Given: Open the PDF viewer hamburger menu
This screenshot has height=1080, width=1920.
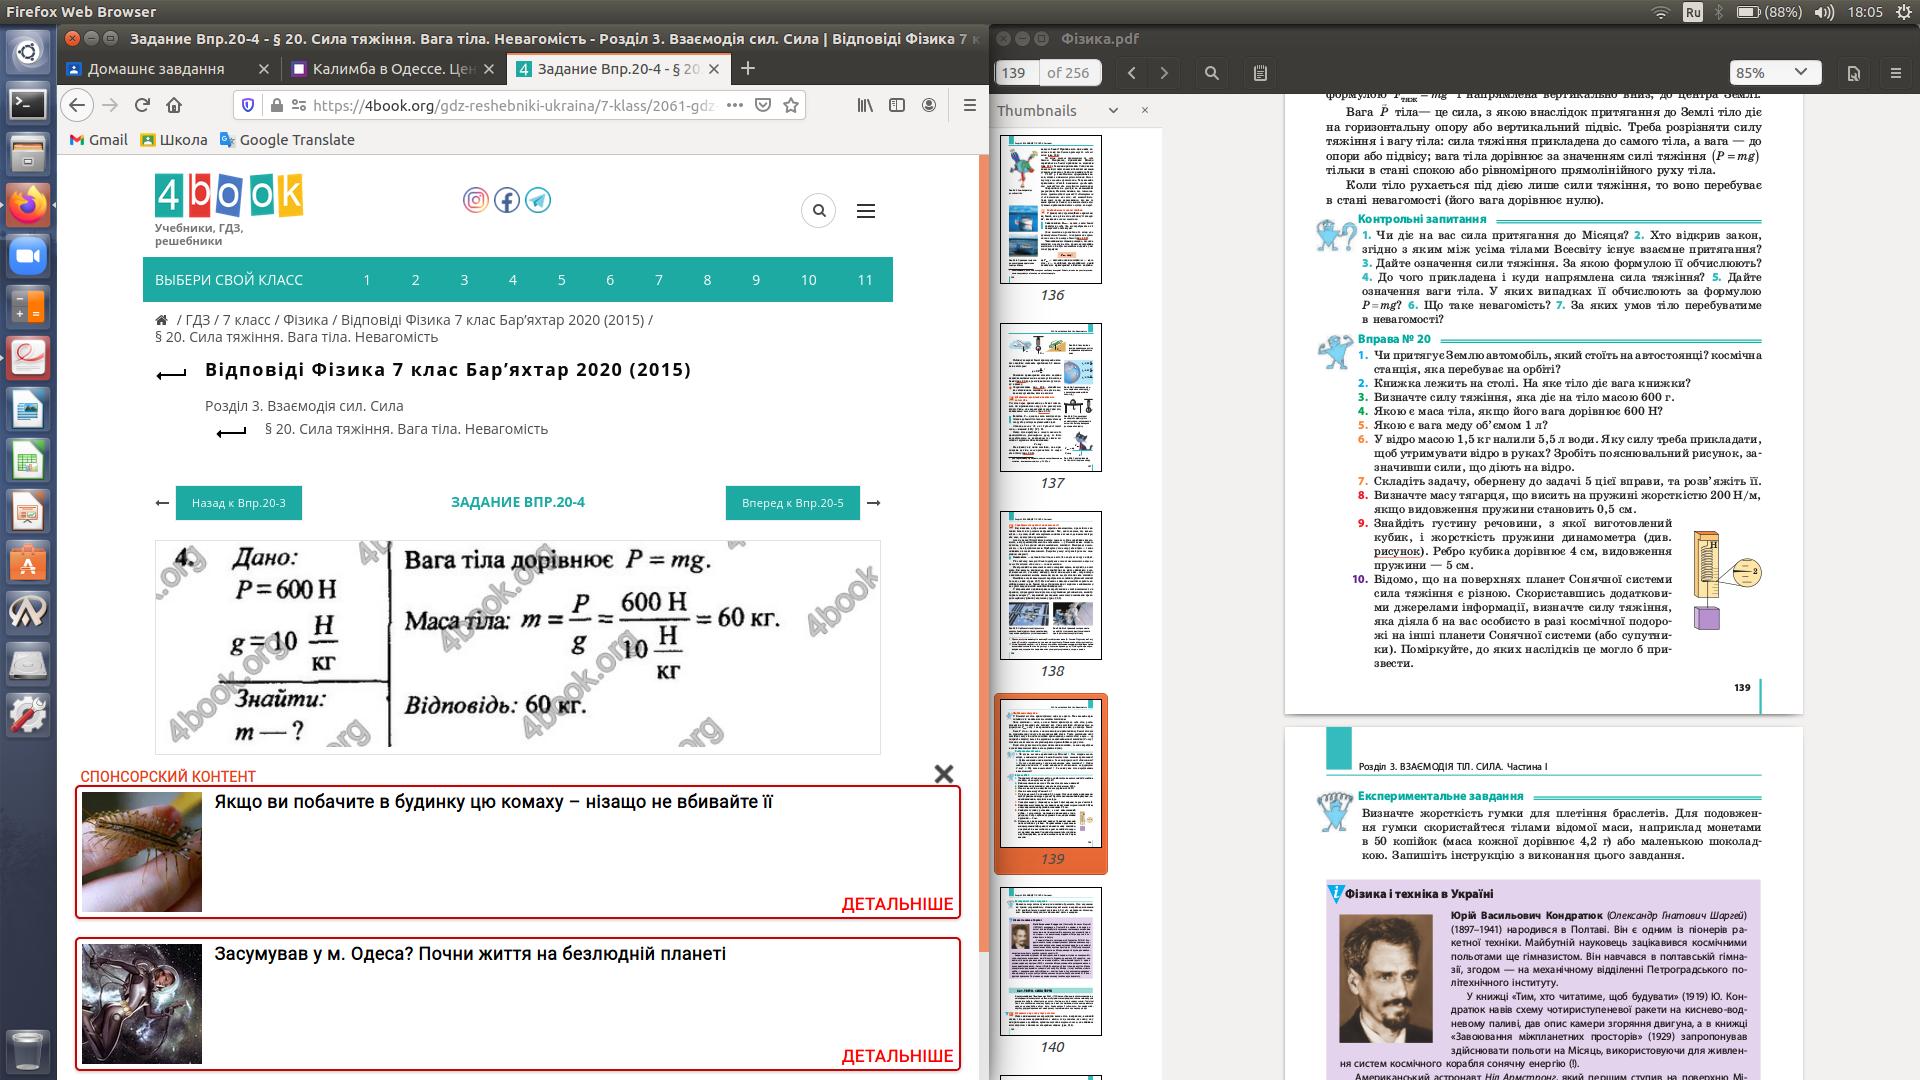Looking at the screenshot, I should pyautogui.click(x=1895, y=73).
